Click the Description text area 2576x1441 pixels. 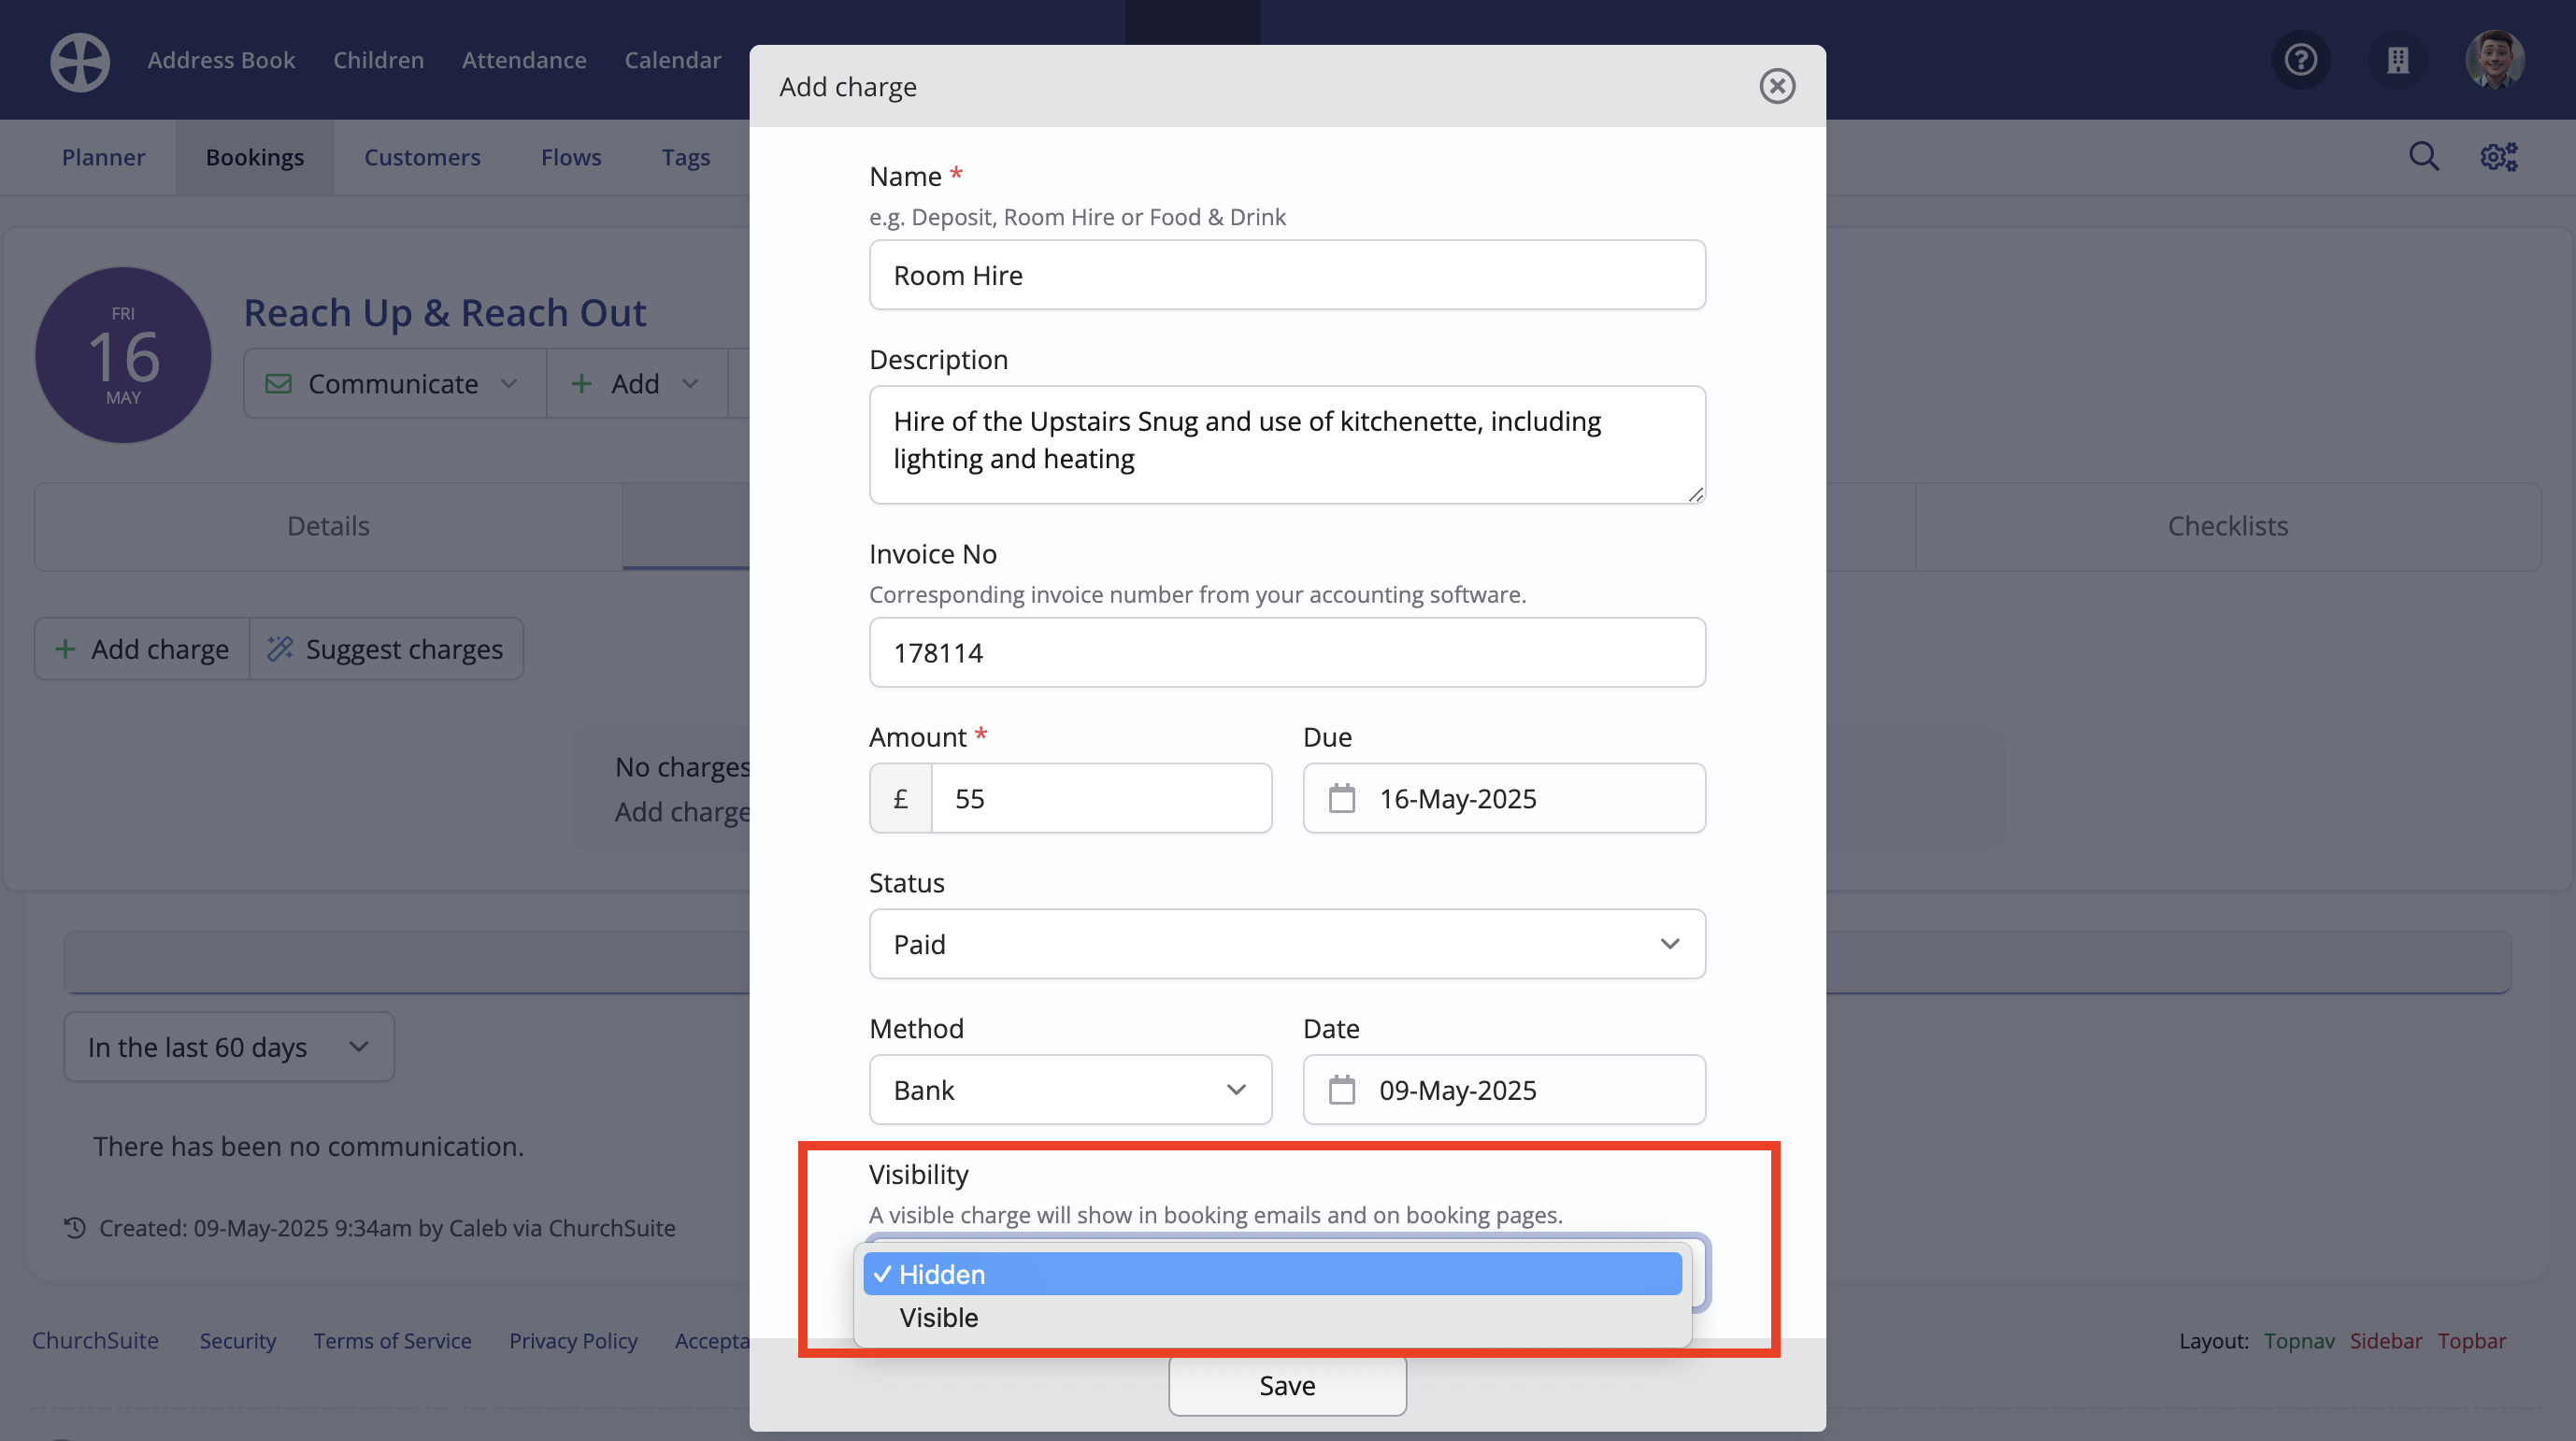click(x=1287, y=444)
